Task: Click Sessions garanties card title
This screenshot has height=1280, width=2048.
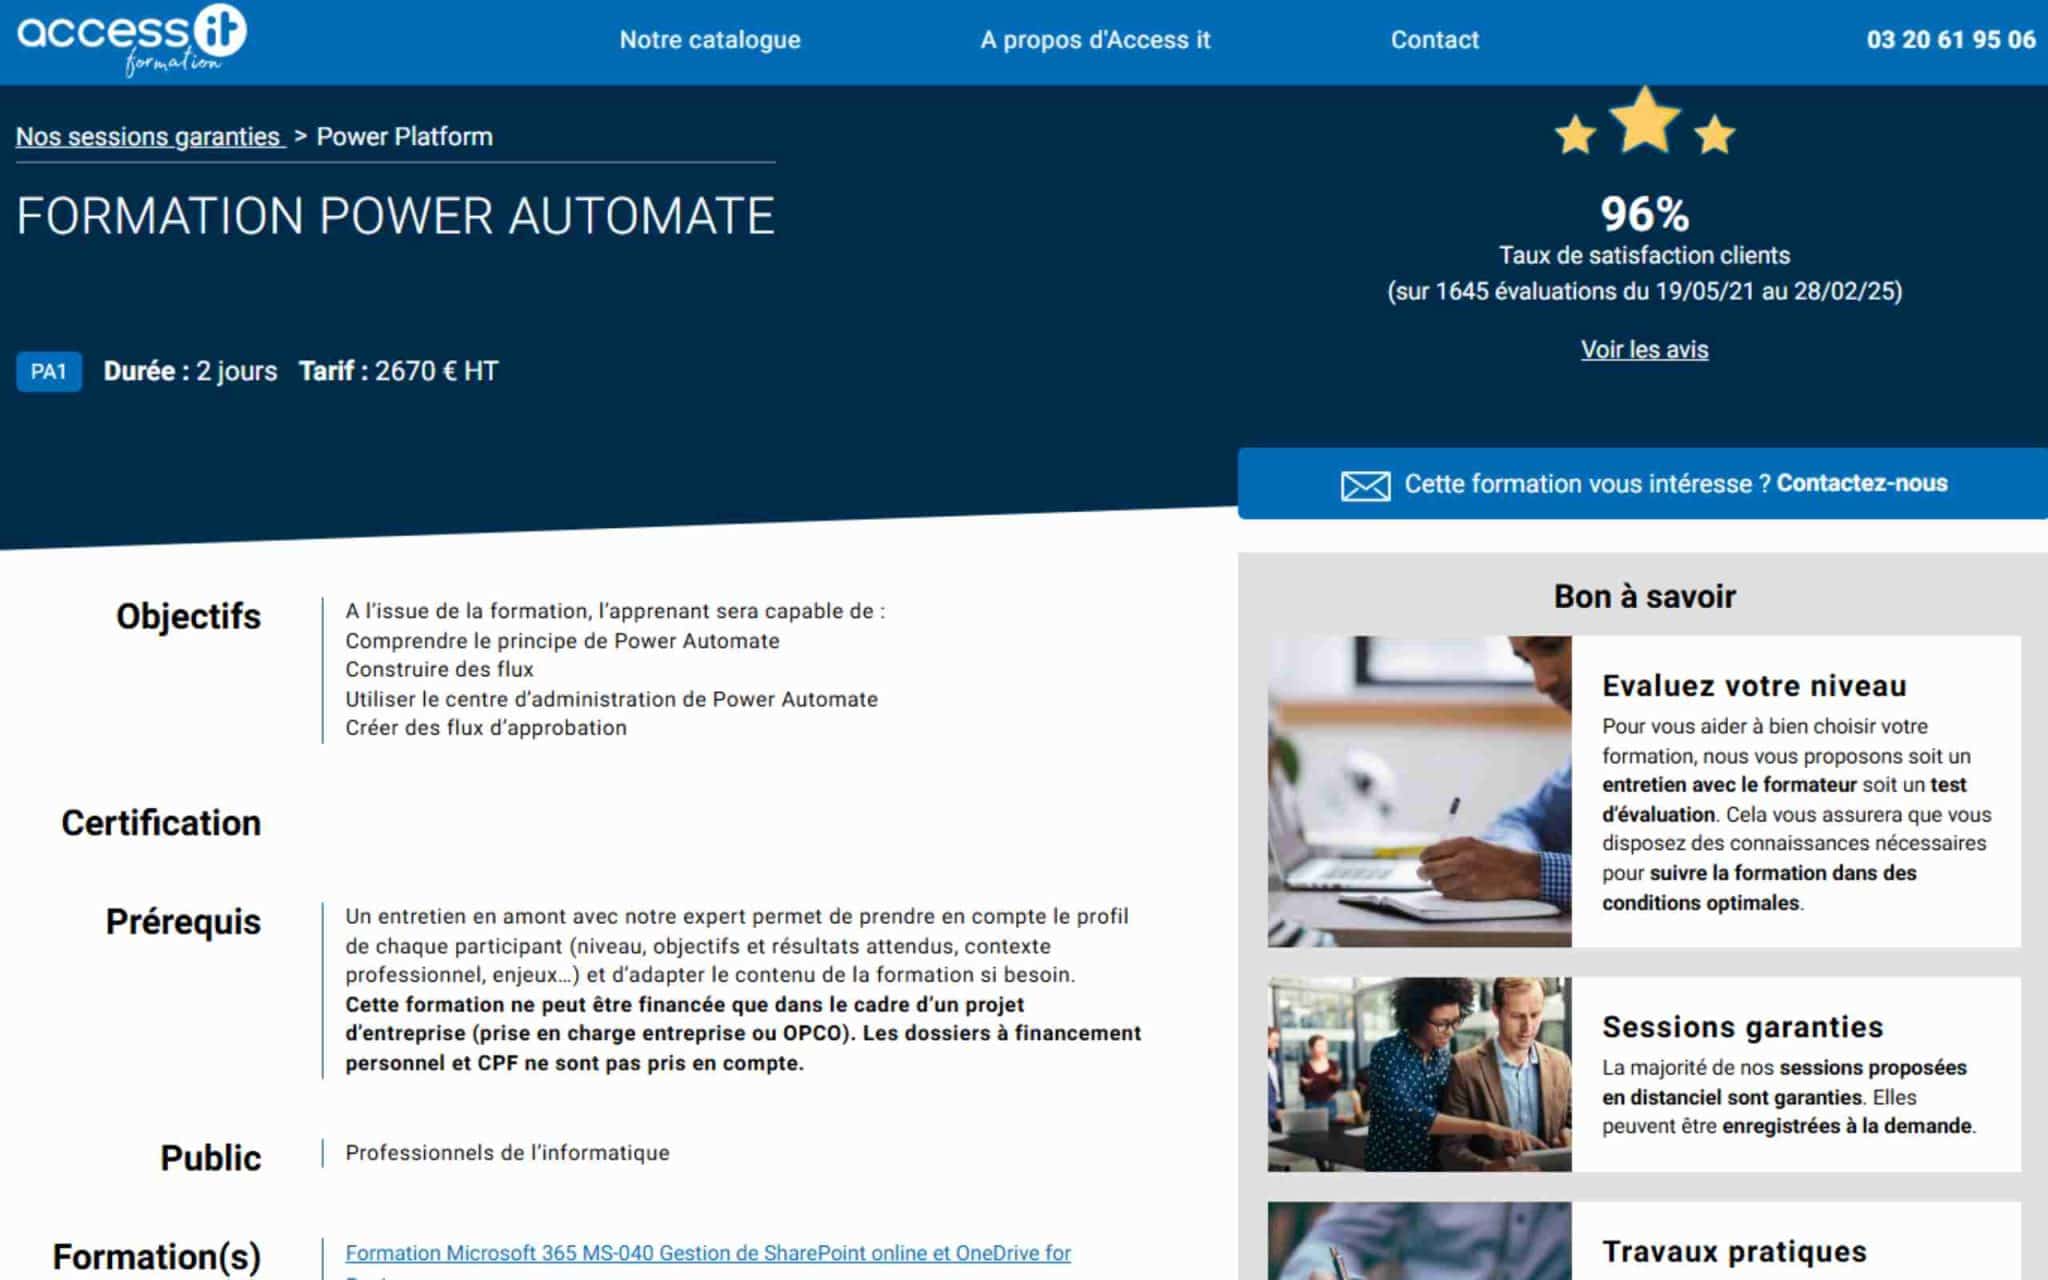Action: pos(1742,1027)
